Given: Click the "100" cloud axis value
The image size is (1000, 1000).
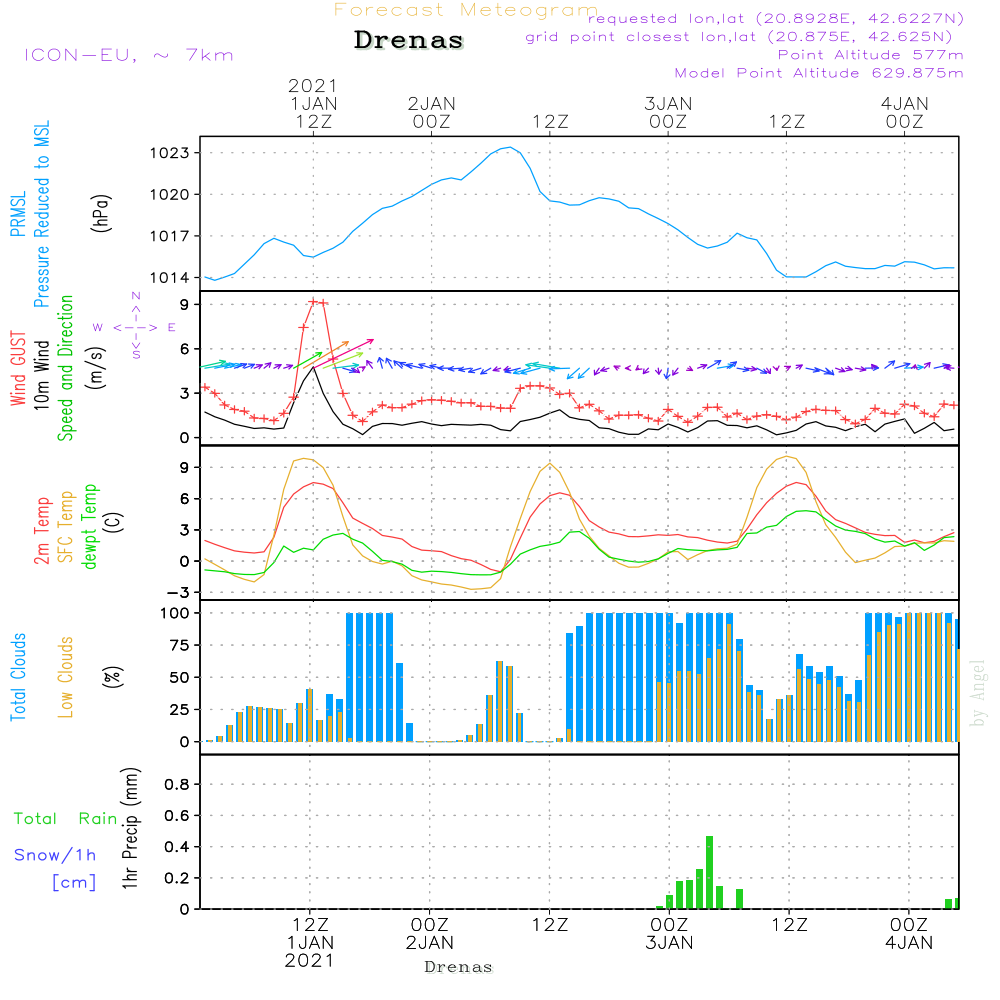Looking at the screenshot, I should 175,614.
